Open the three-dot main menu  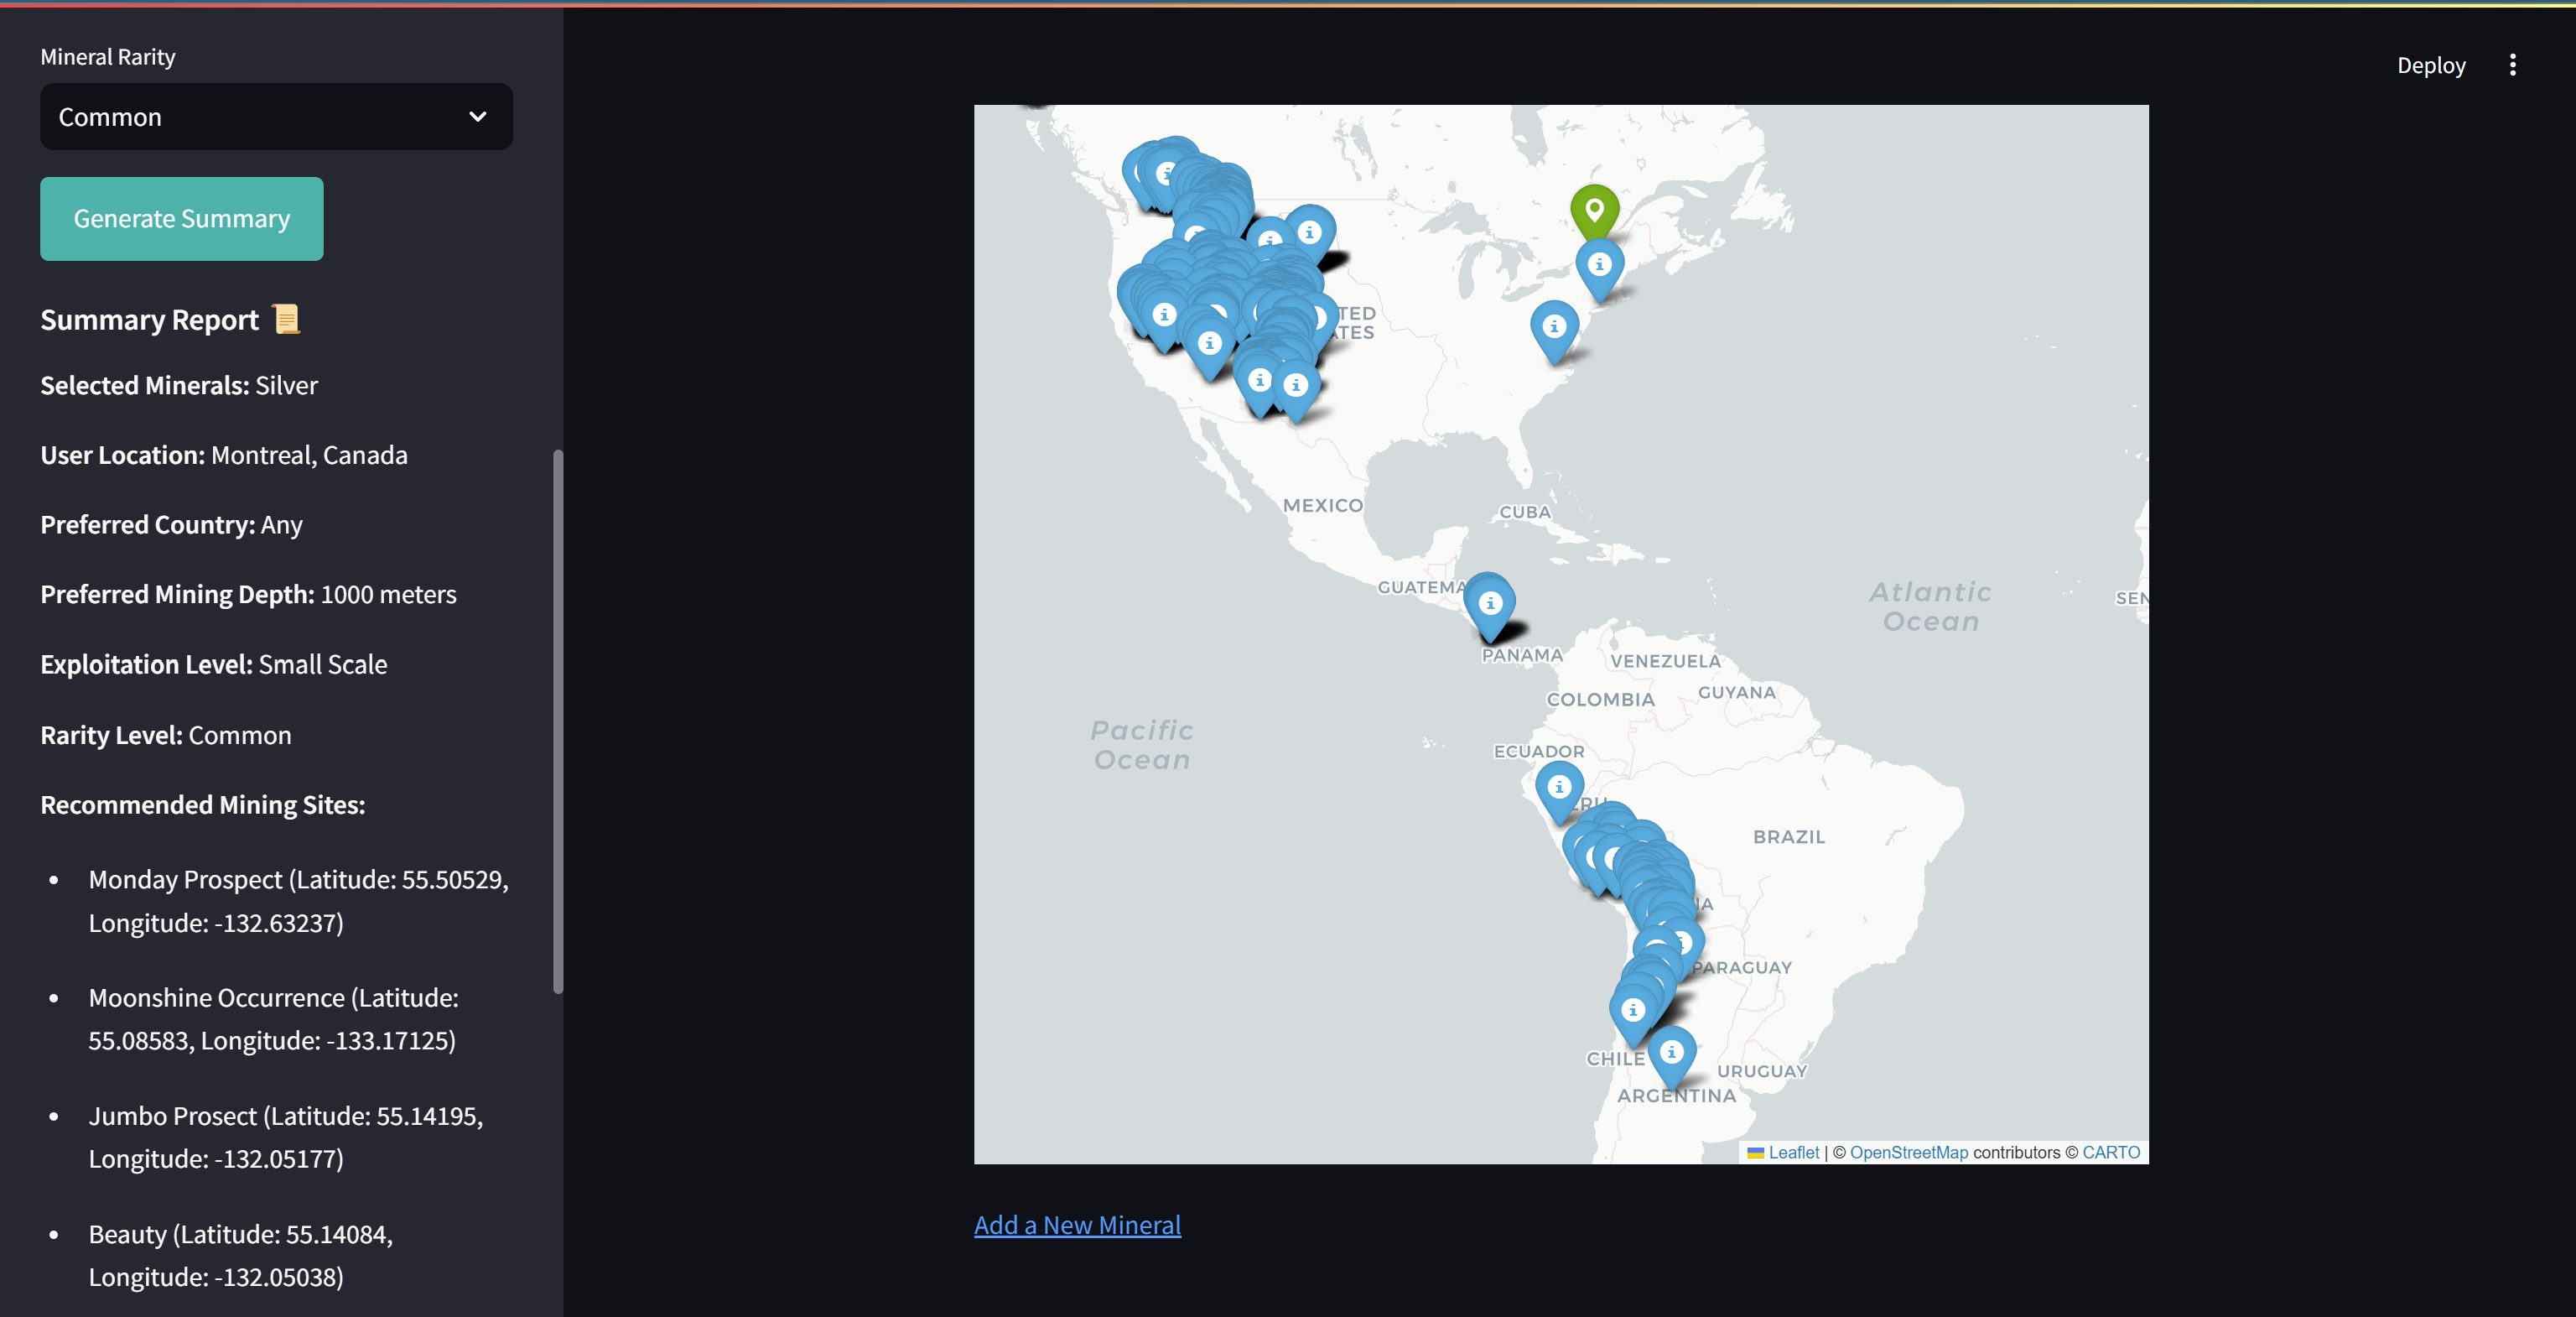(2512, 65)
